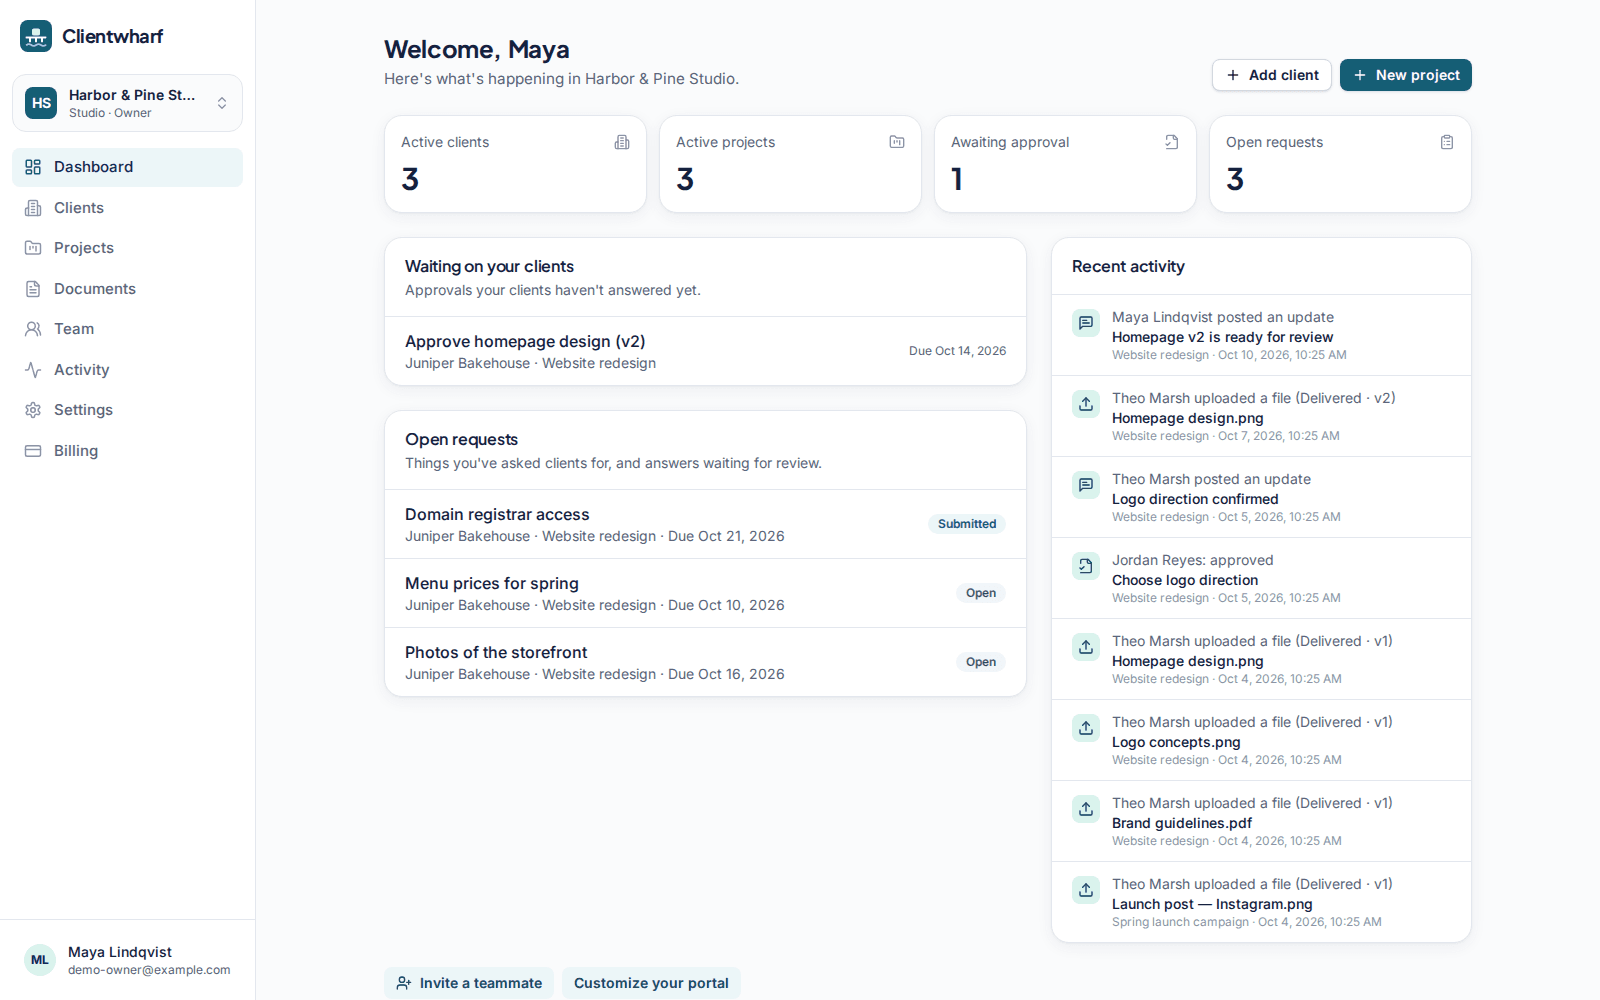Click the building icon on Active clients card
The image size is (1600, 1000).
[x=622, y=142]
